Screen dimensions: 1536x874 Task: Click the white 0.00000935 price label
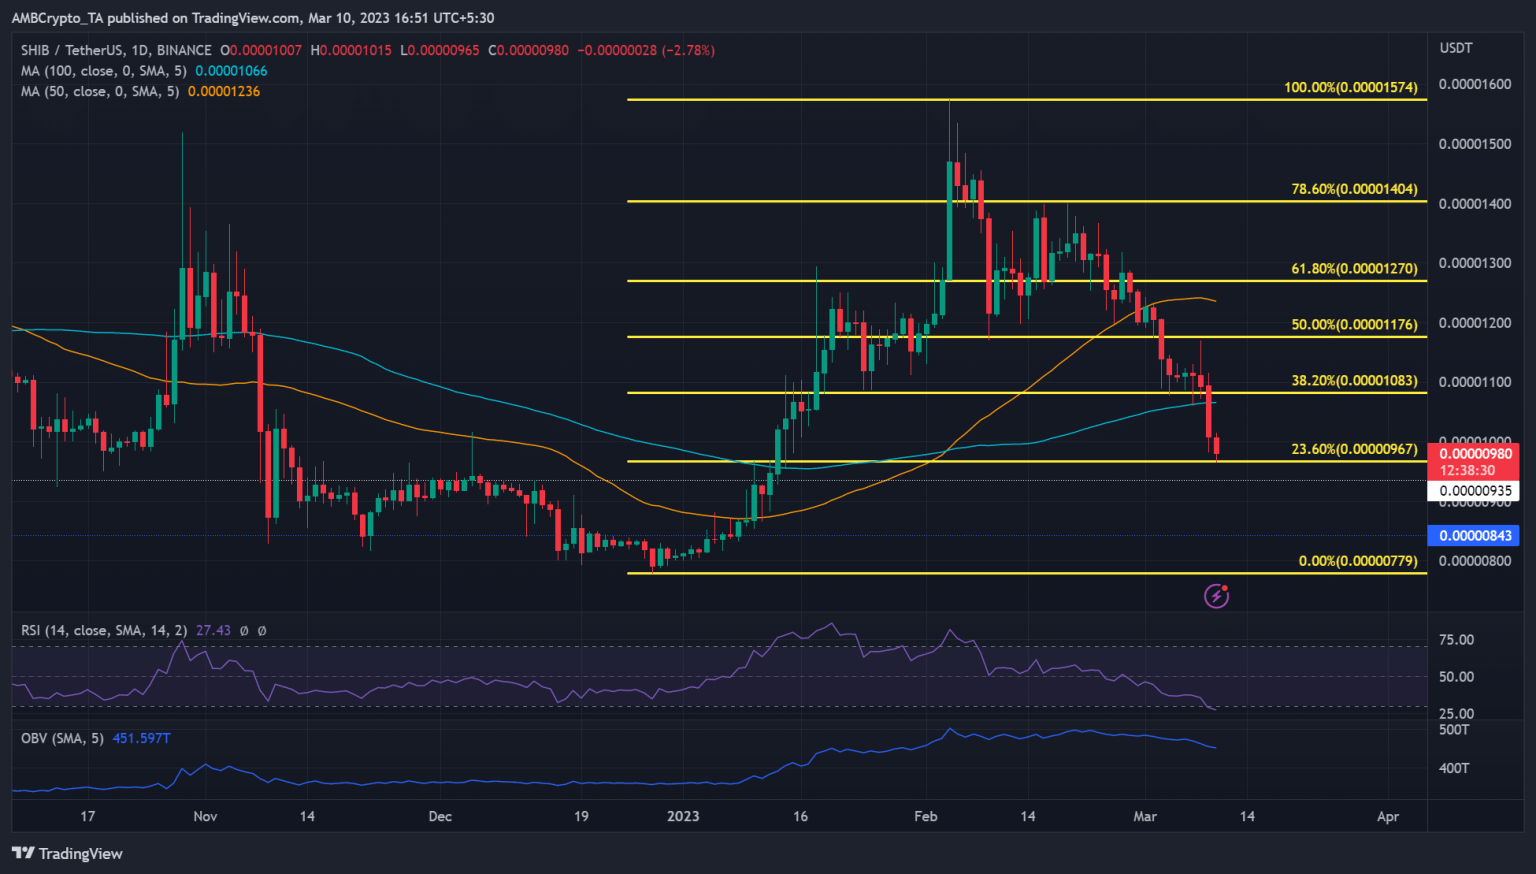[x=1474, y=491]
